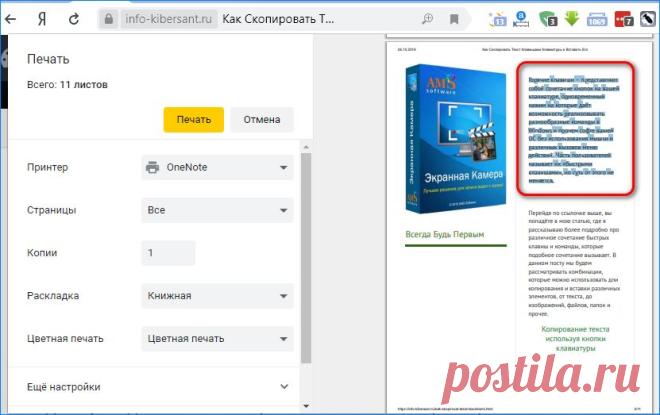This screenshot has width=660, height=415.
Task: Click the 'Печать' dialog heading
Action: pos(48,59)
